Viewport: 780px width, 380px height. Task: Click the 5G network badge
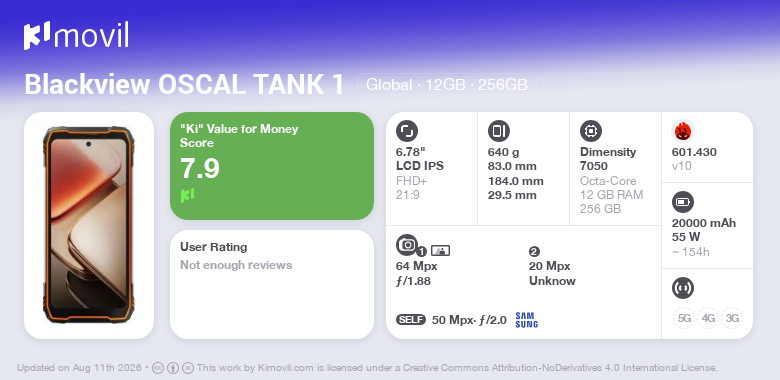(x=684, y=318)
